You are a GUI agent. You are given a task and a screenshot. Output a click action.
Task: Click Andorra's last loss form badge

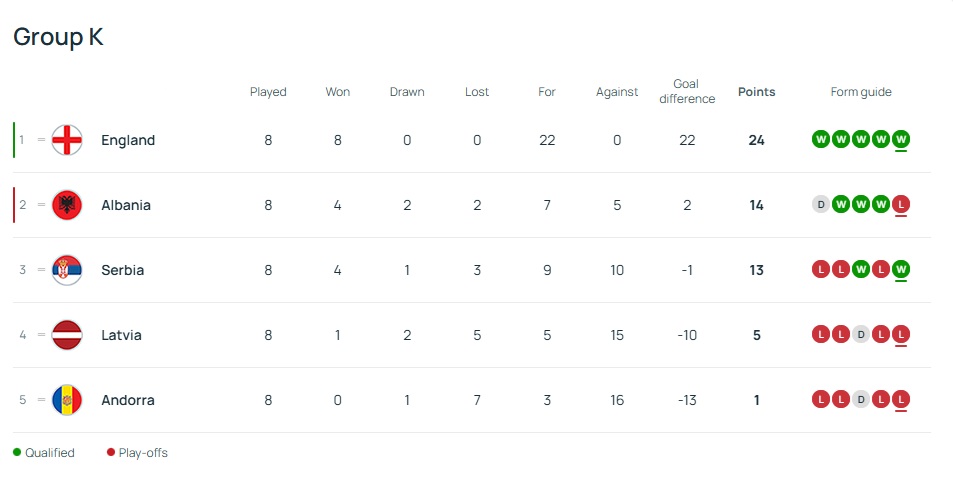click(x=901, y=399)
